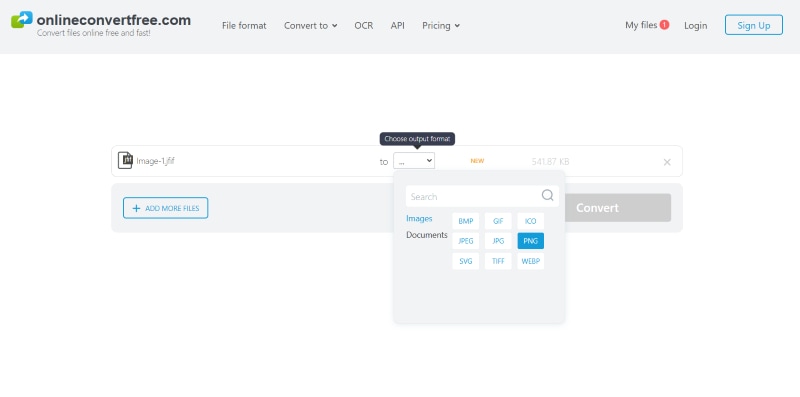Choose PNG output format
The height and width of the screenshot is (397, 800).
531,241
